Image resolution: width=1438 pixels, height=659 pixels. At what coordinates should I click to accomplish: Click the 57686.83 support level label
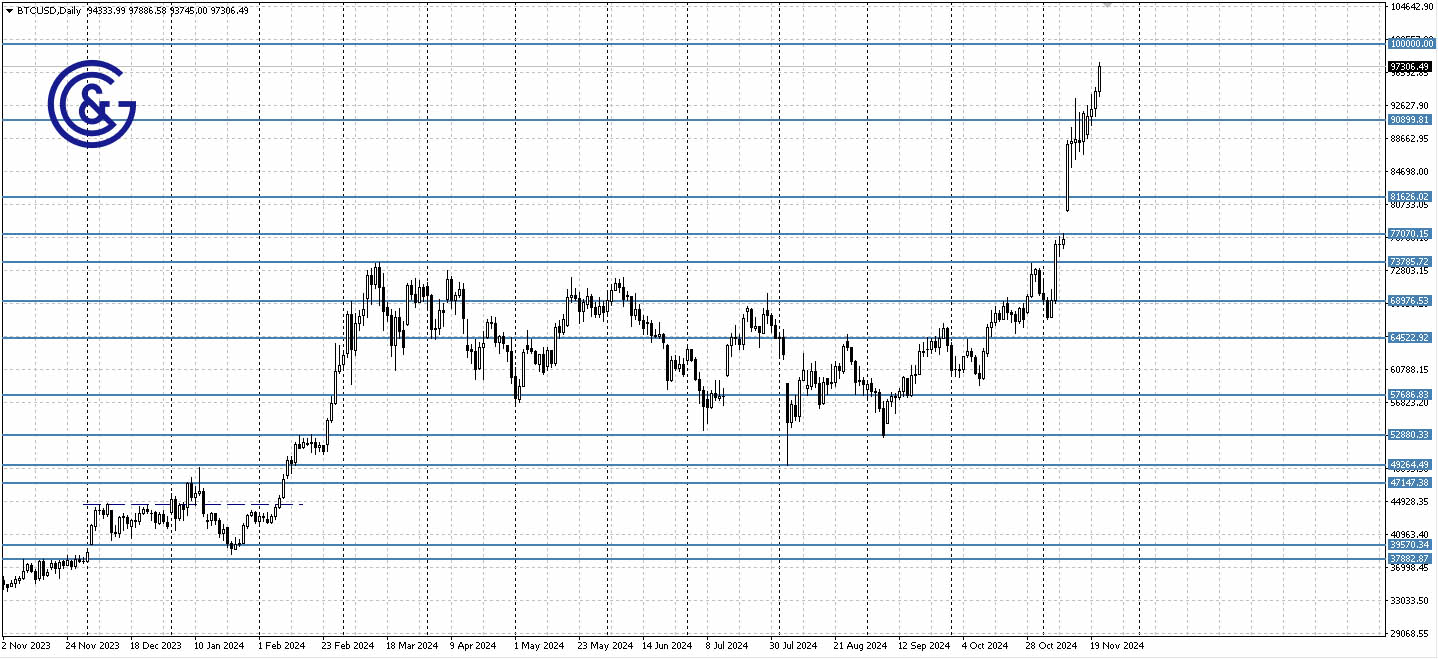[1410, 395]
